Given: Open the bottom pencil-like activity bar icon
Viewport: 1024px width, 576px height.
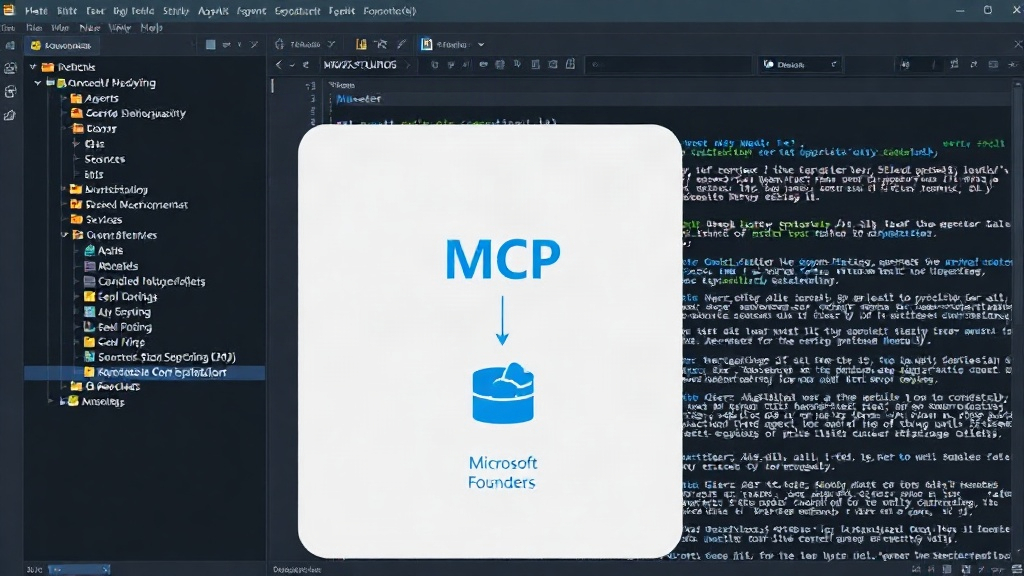Looking at the screenshot, I should point(10,116).
